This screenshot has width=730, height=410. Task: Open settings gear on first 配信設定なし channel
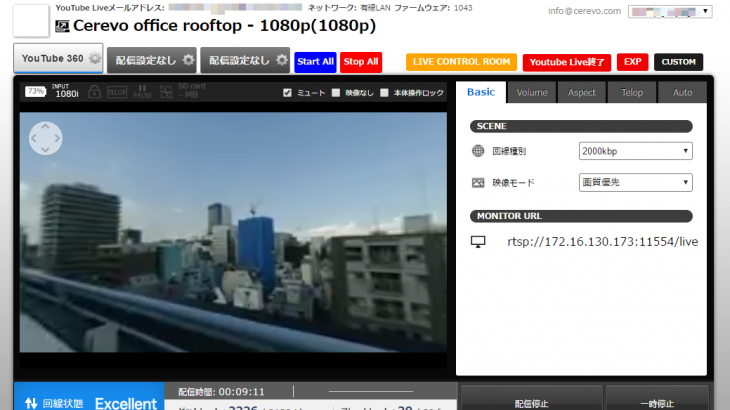point(188,60)
